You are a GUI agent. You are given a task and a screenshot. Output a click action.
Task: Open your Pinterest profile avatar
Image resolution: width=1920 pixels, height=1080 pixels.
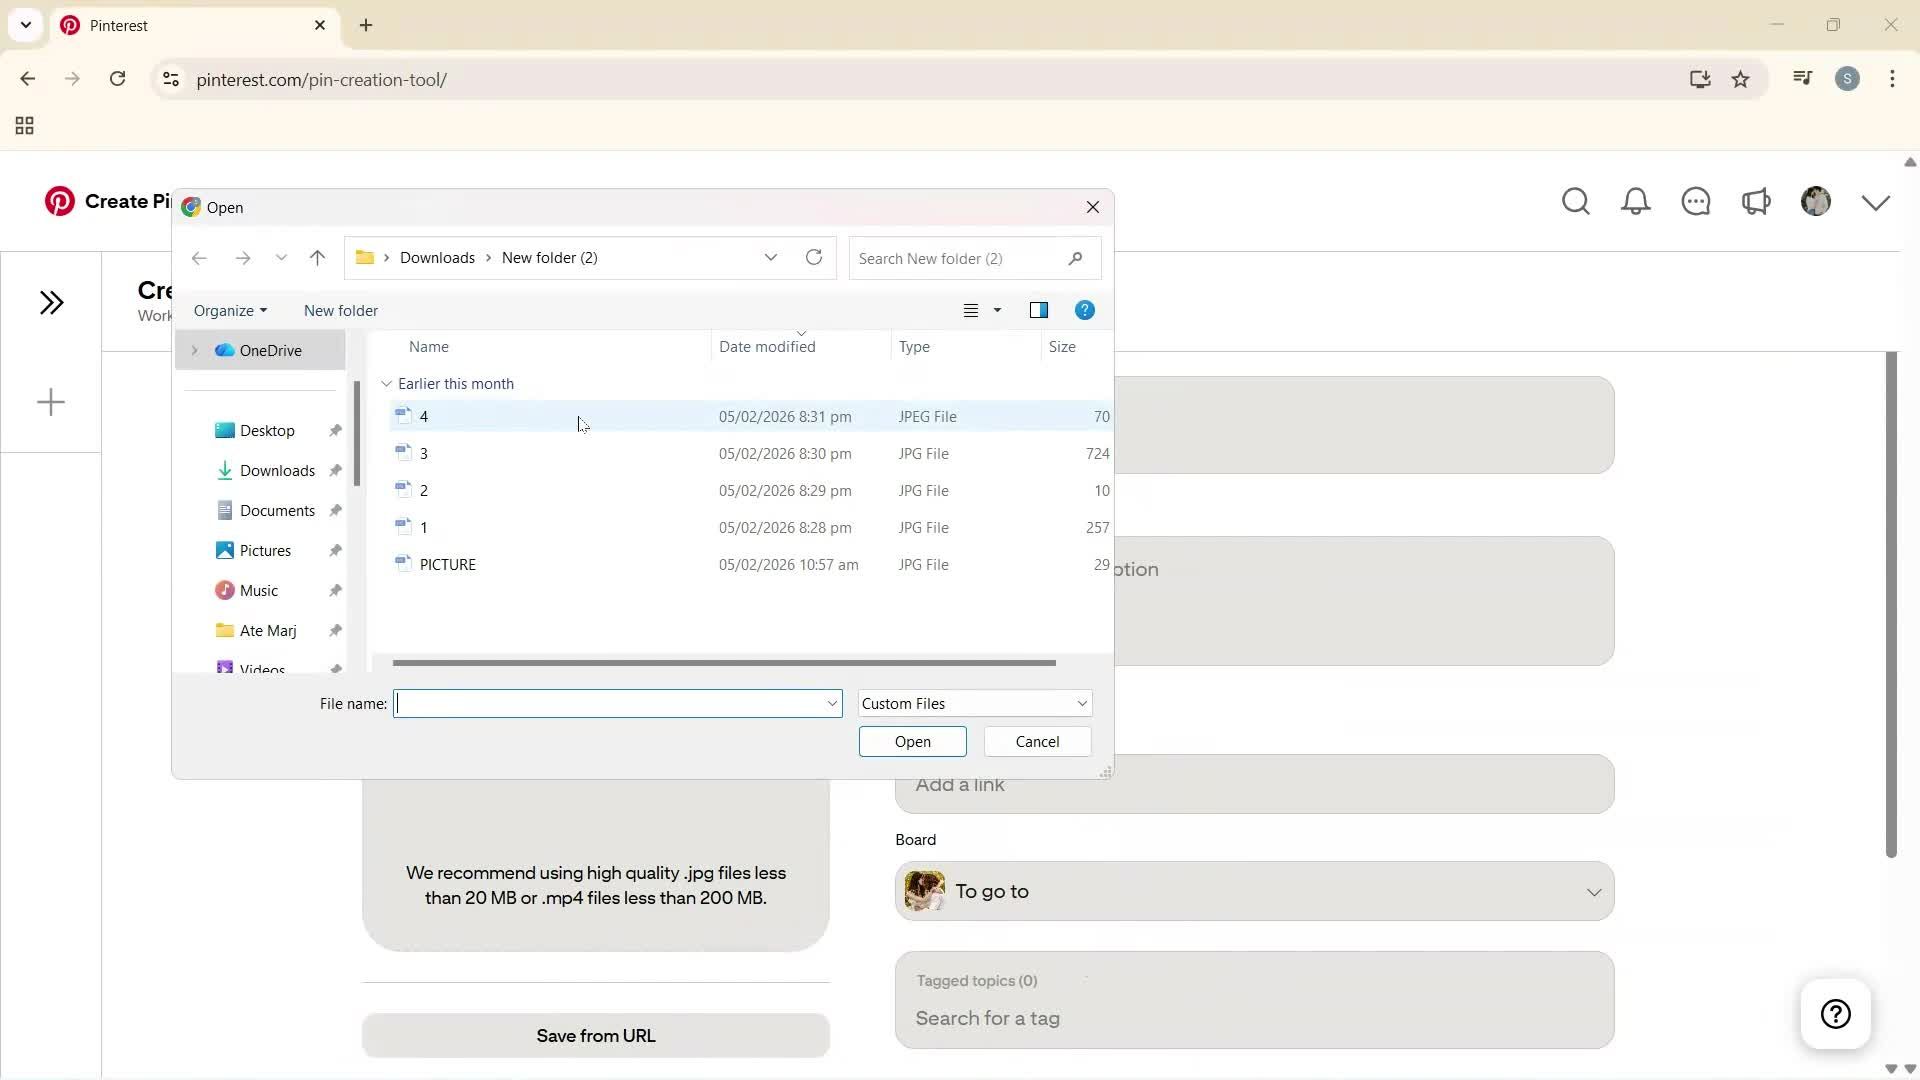point(1816,201)
